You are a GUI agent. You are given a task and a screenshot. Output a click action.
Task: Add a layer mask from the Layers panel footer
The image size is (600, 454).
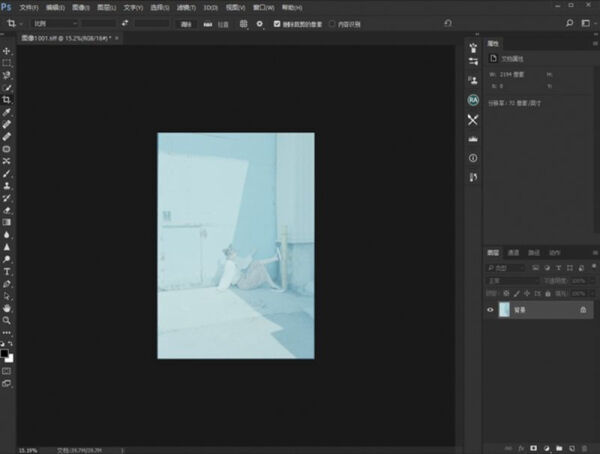(533, 447)
